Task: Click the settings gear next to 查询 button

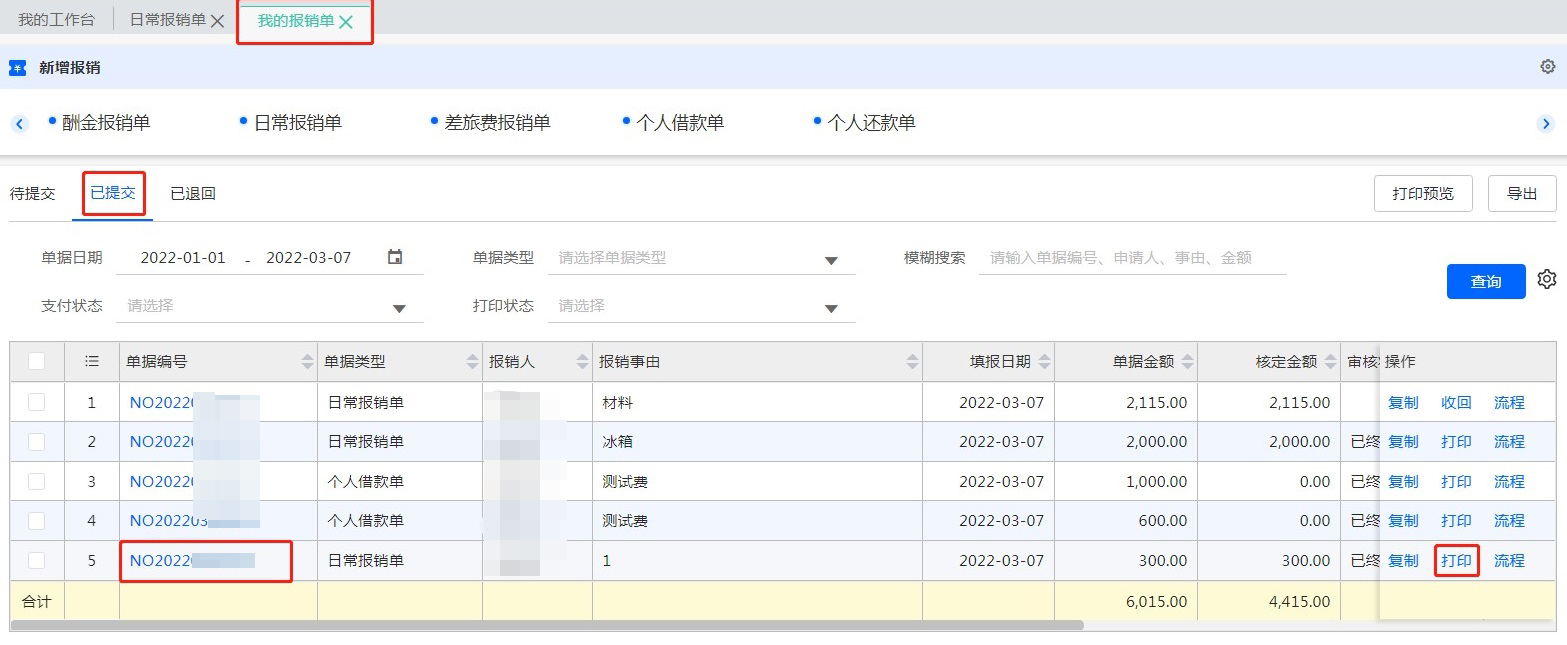Action: click(1547, 279)
